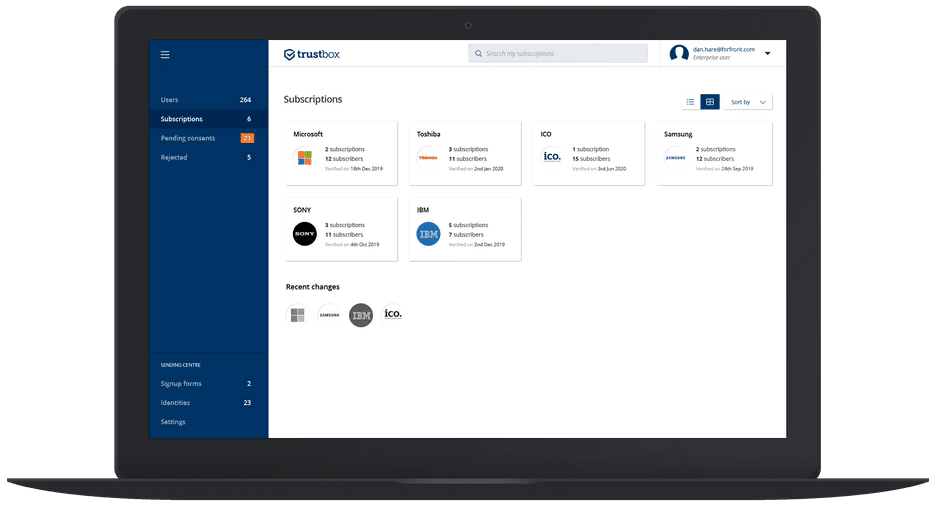Click the Microsoft logo in its card
940x516 pixels.
click(305, 158)
